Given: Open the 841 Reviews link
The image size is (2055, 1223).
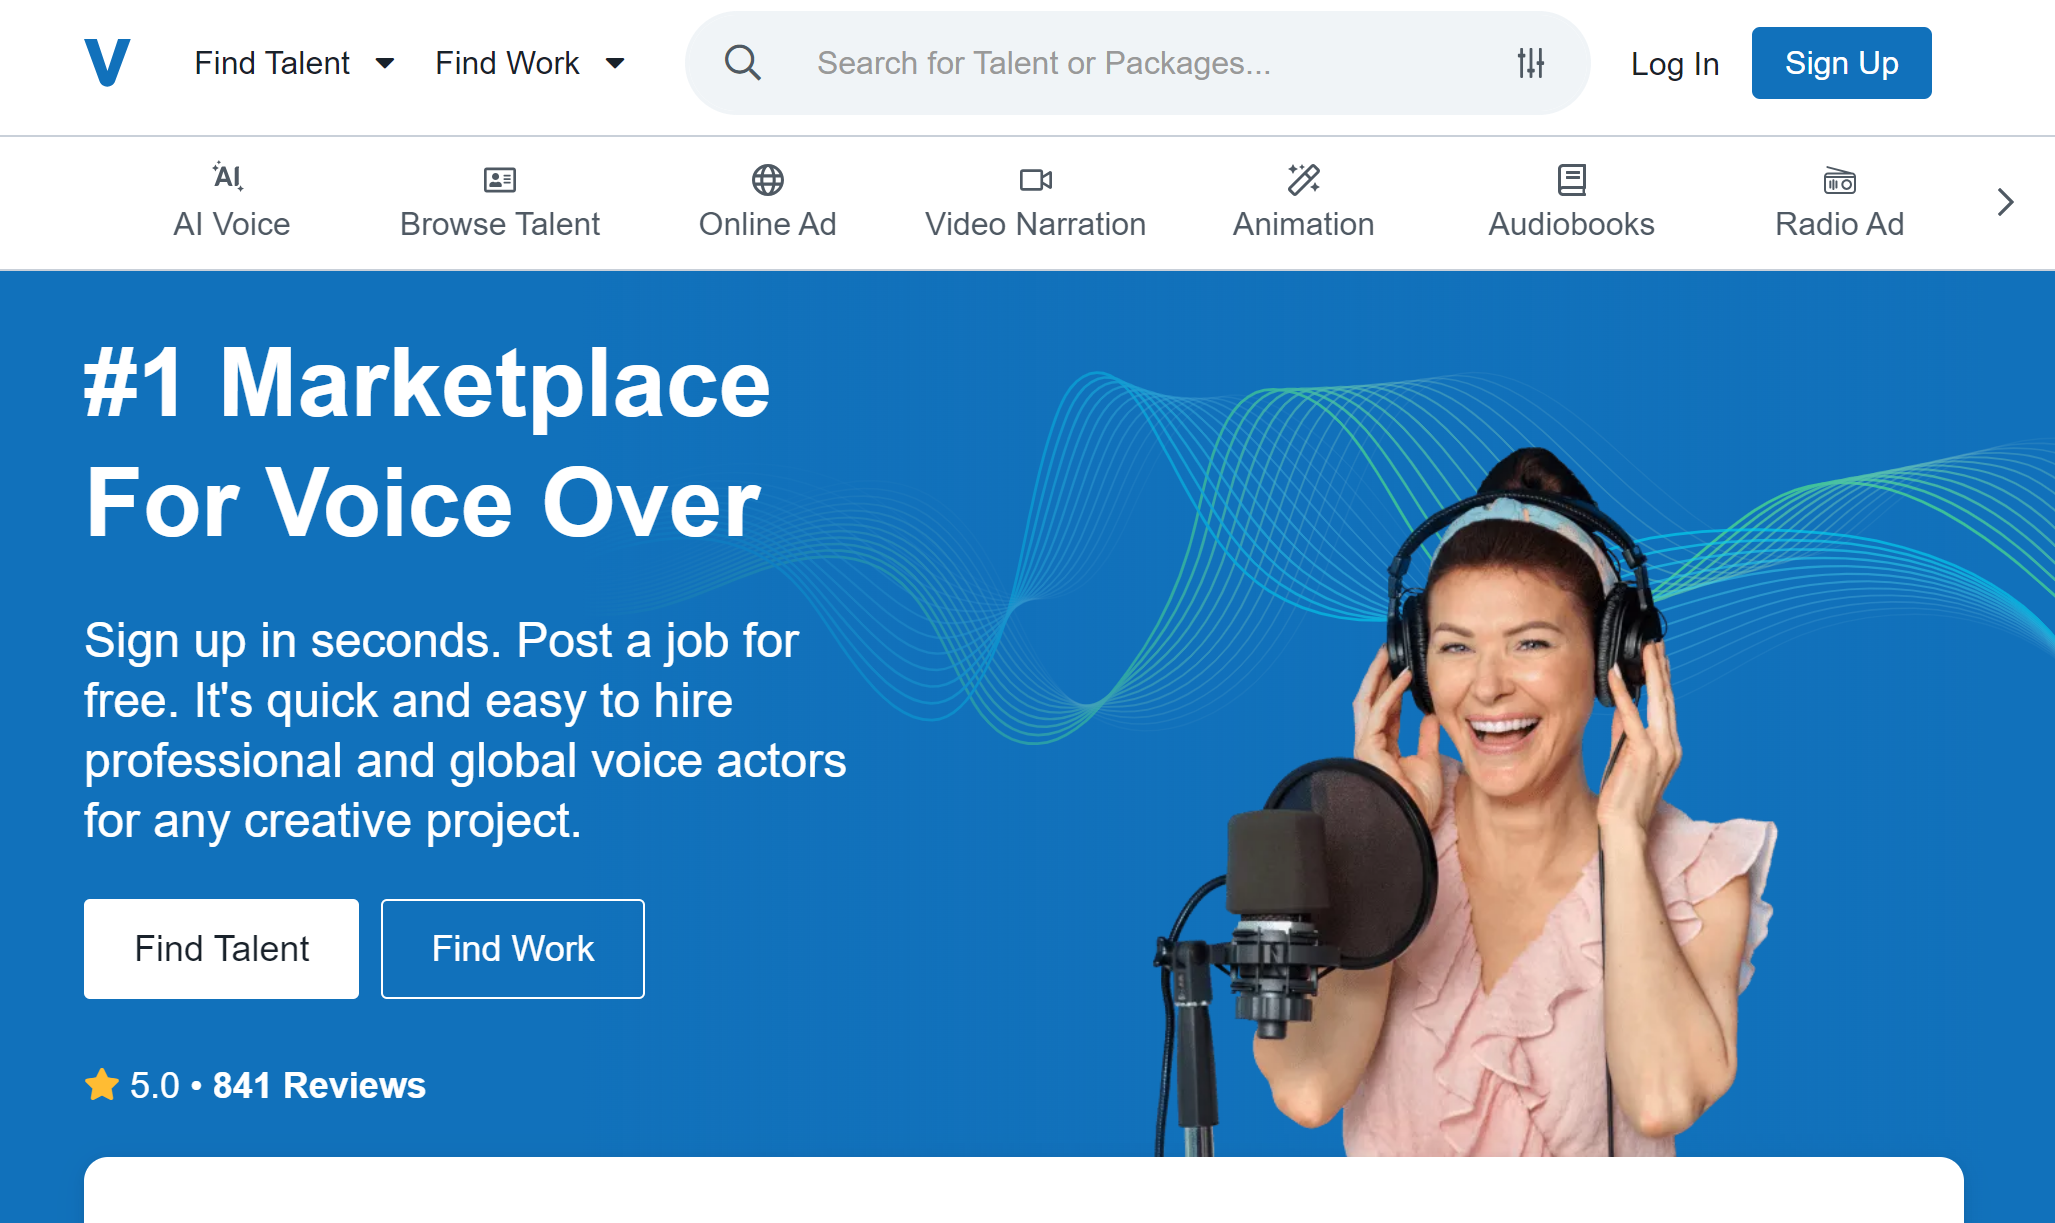Looking at the screenshot, I should pos(319,1085).
